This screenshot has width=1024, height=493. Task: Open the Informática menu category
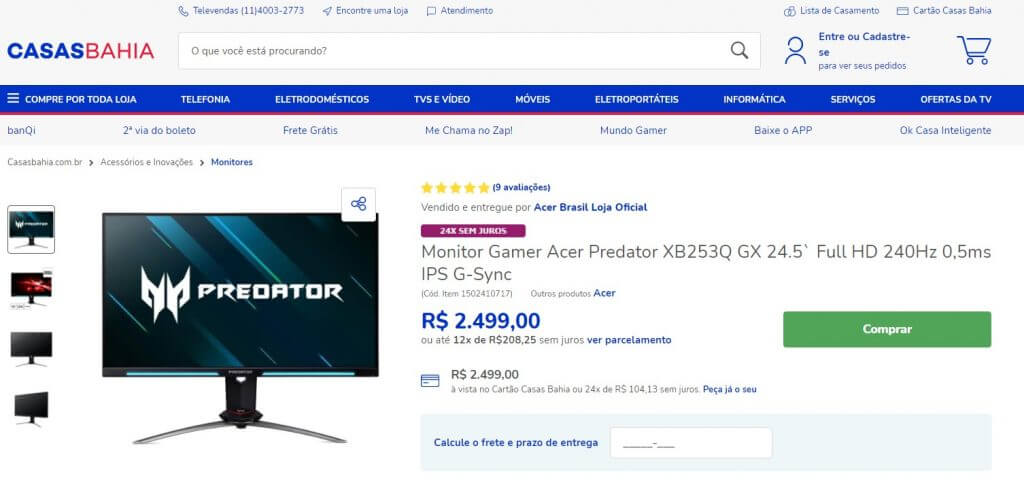(754, 99)
